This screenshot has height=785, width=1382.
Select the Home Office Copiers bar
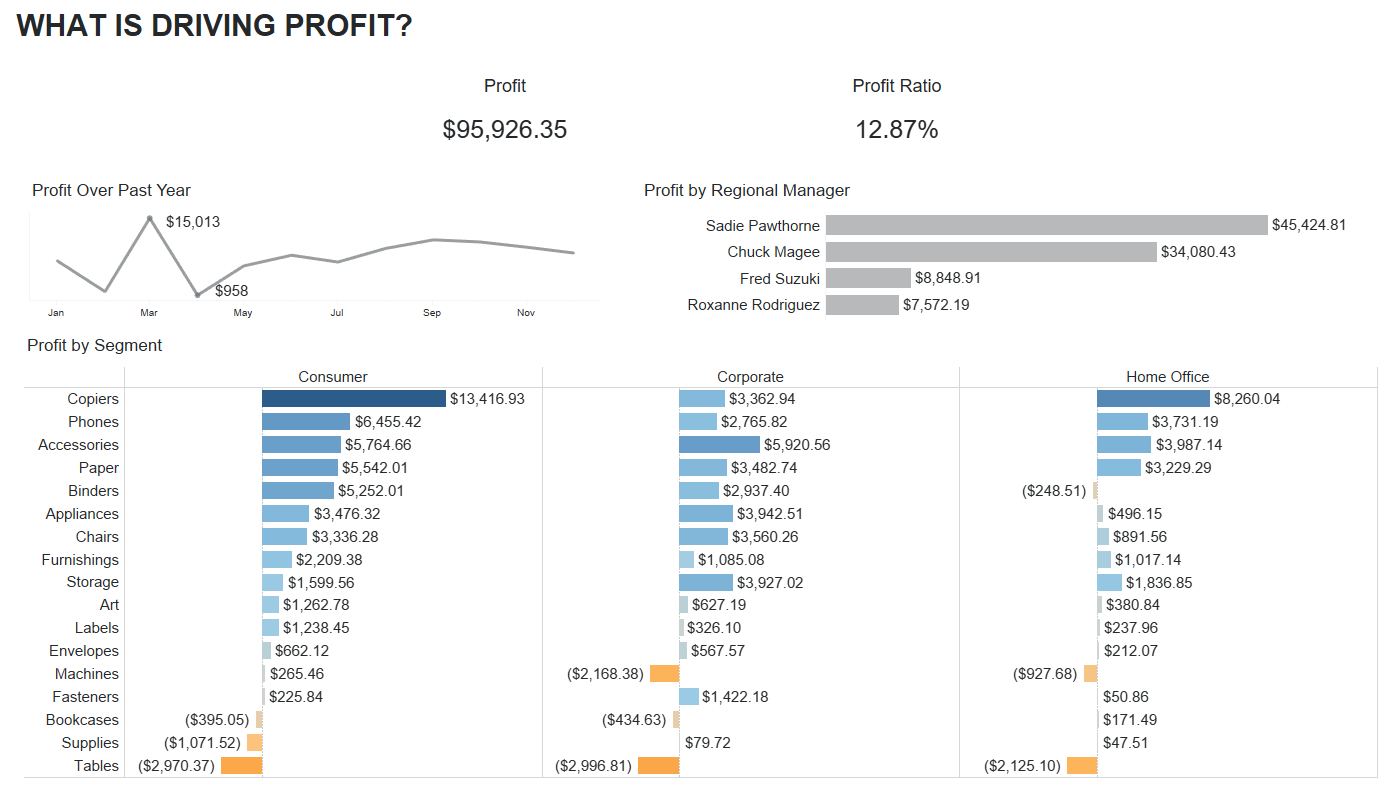(x=1153, y=399)
